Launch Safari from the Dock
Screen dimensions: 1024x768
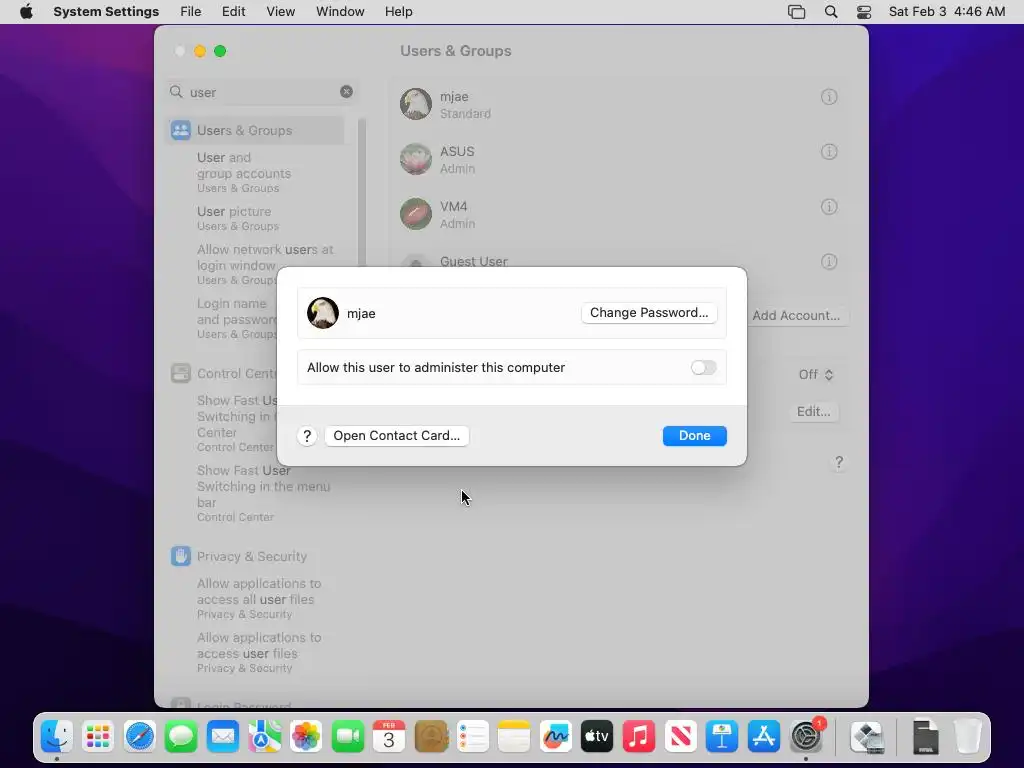coord(140,737)
